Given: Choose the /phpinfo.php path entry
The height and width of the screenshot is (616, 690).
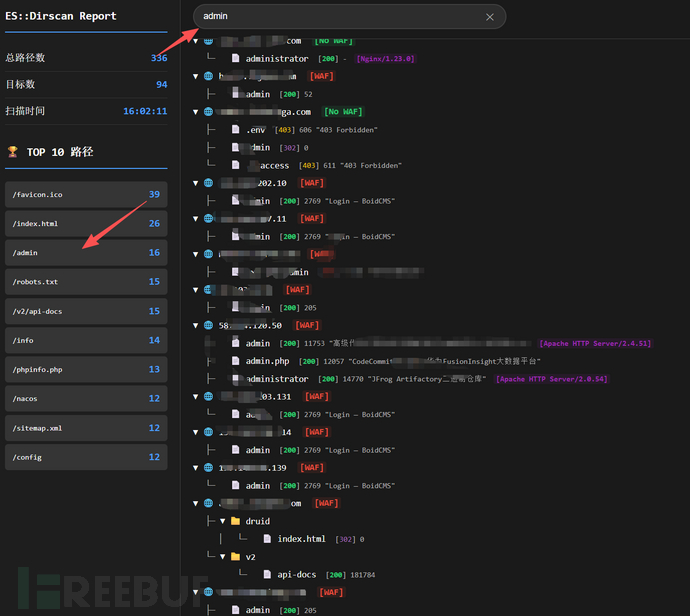Looking at the screenshot, I should [x=86, y=369].
